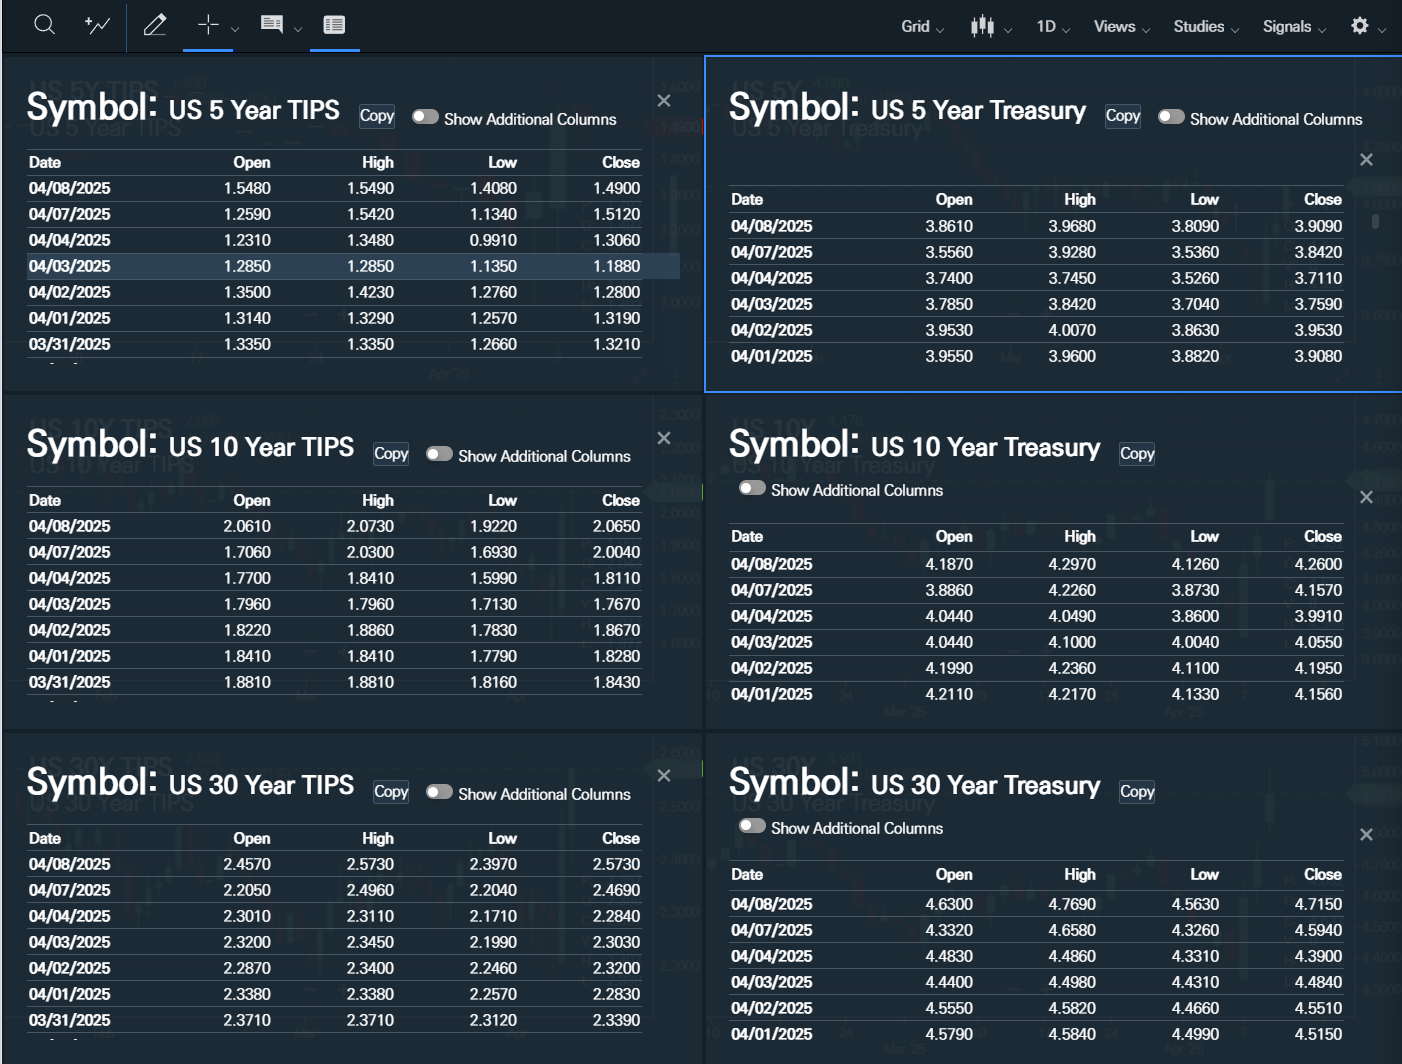The height and width of the screenshot is (1064, 1402).
Task: Toggle the data table view icon
Action: point(334,25)
